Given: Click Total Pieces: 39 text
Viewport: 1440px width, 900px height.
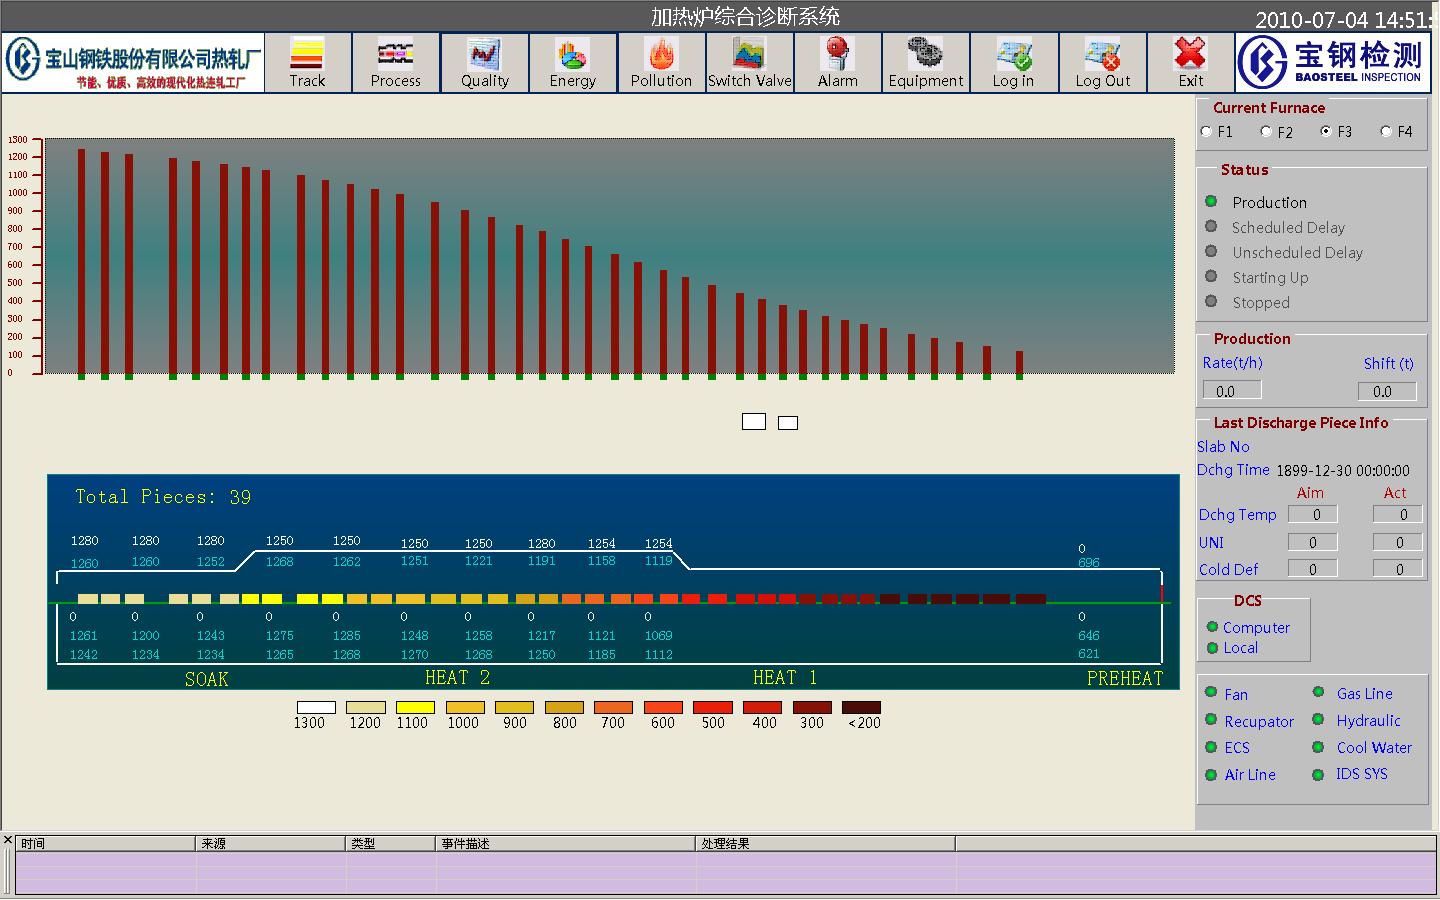Looking at the screenshot, I should (163, 497).
